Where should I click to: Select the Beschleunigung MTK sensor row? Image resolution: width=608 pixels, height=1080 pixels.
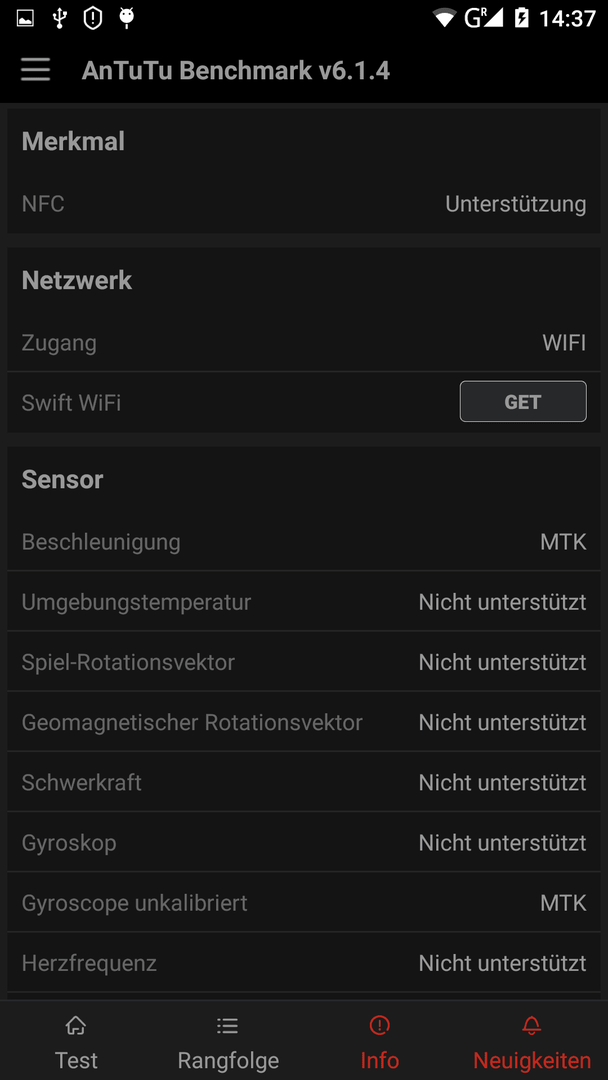coord(304,542)
